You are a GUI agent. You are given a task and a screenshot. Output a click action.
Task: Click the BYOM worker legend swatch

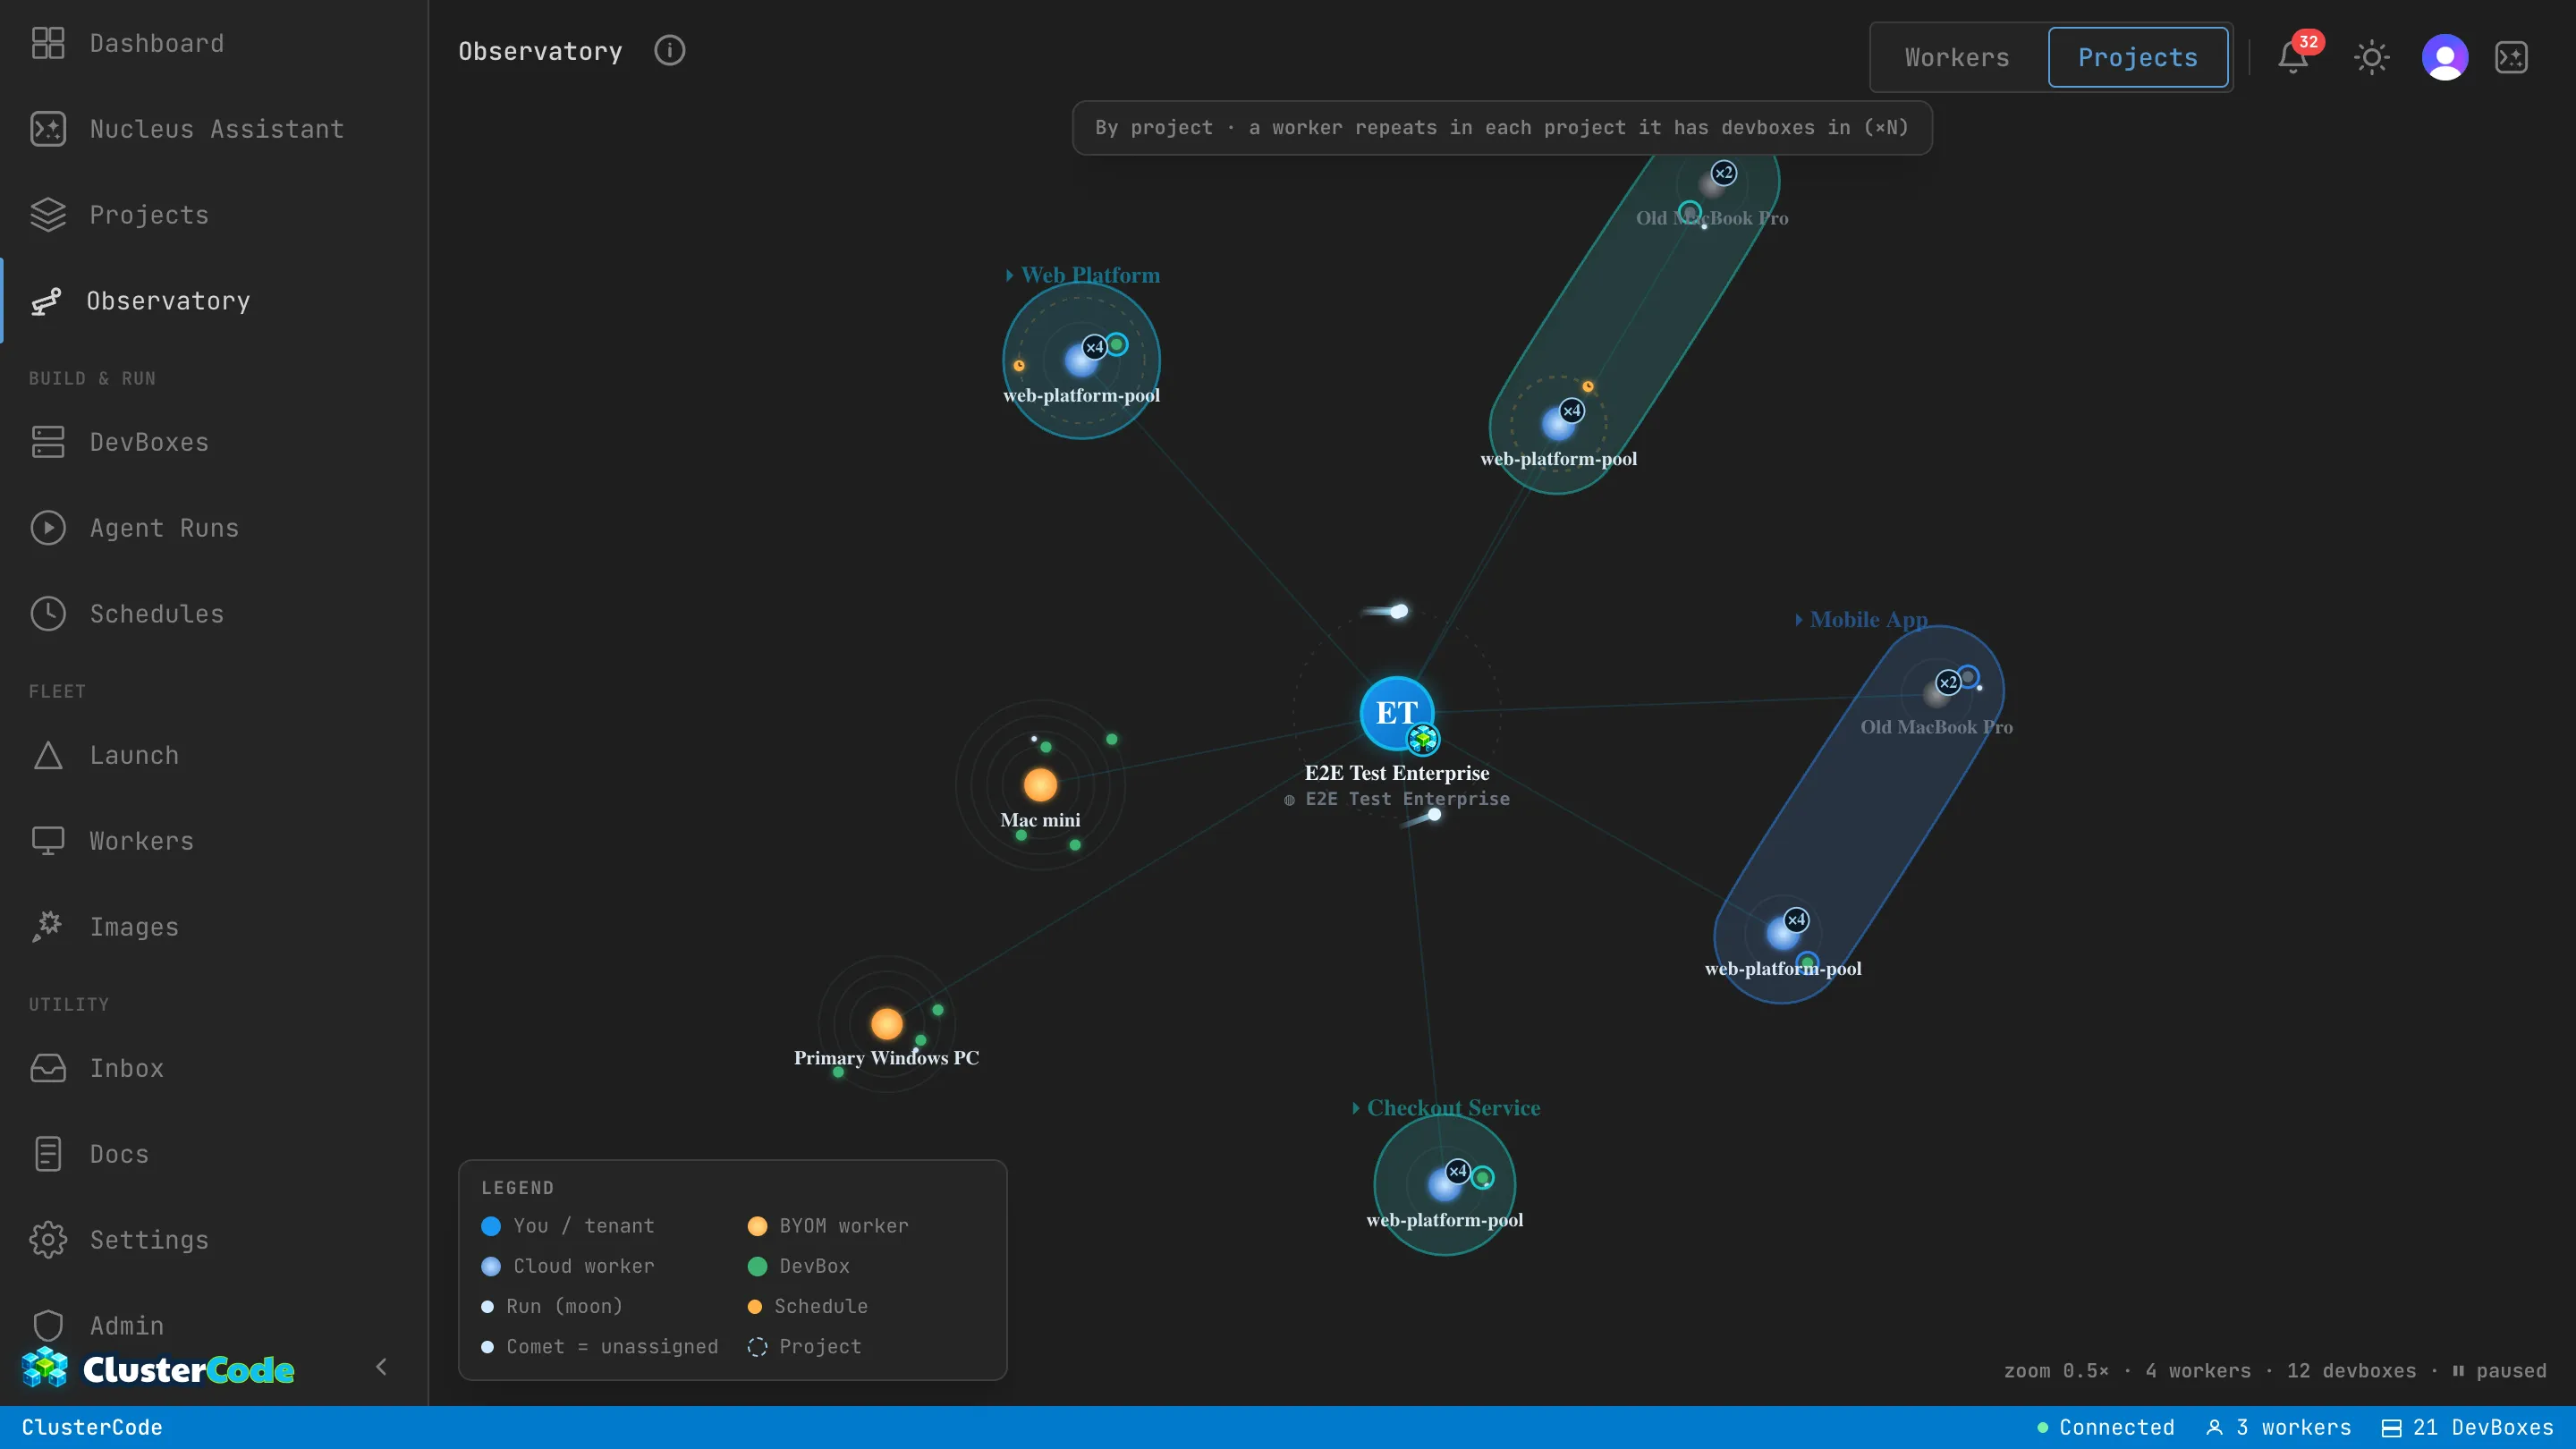[757, 1226]
